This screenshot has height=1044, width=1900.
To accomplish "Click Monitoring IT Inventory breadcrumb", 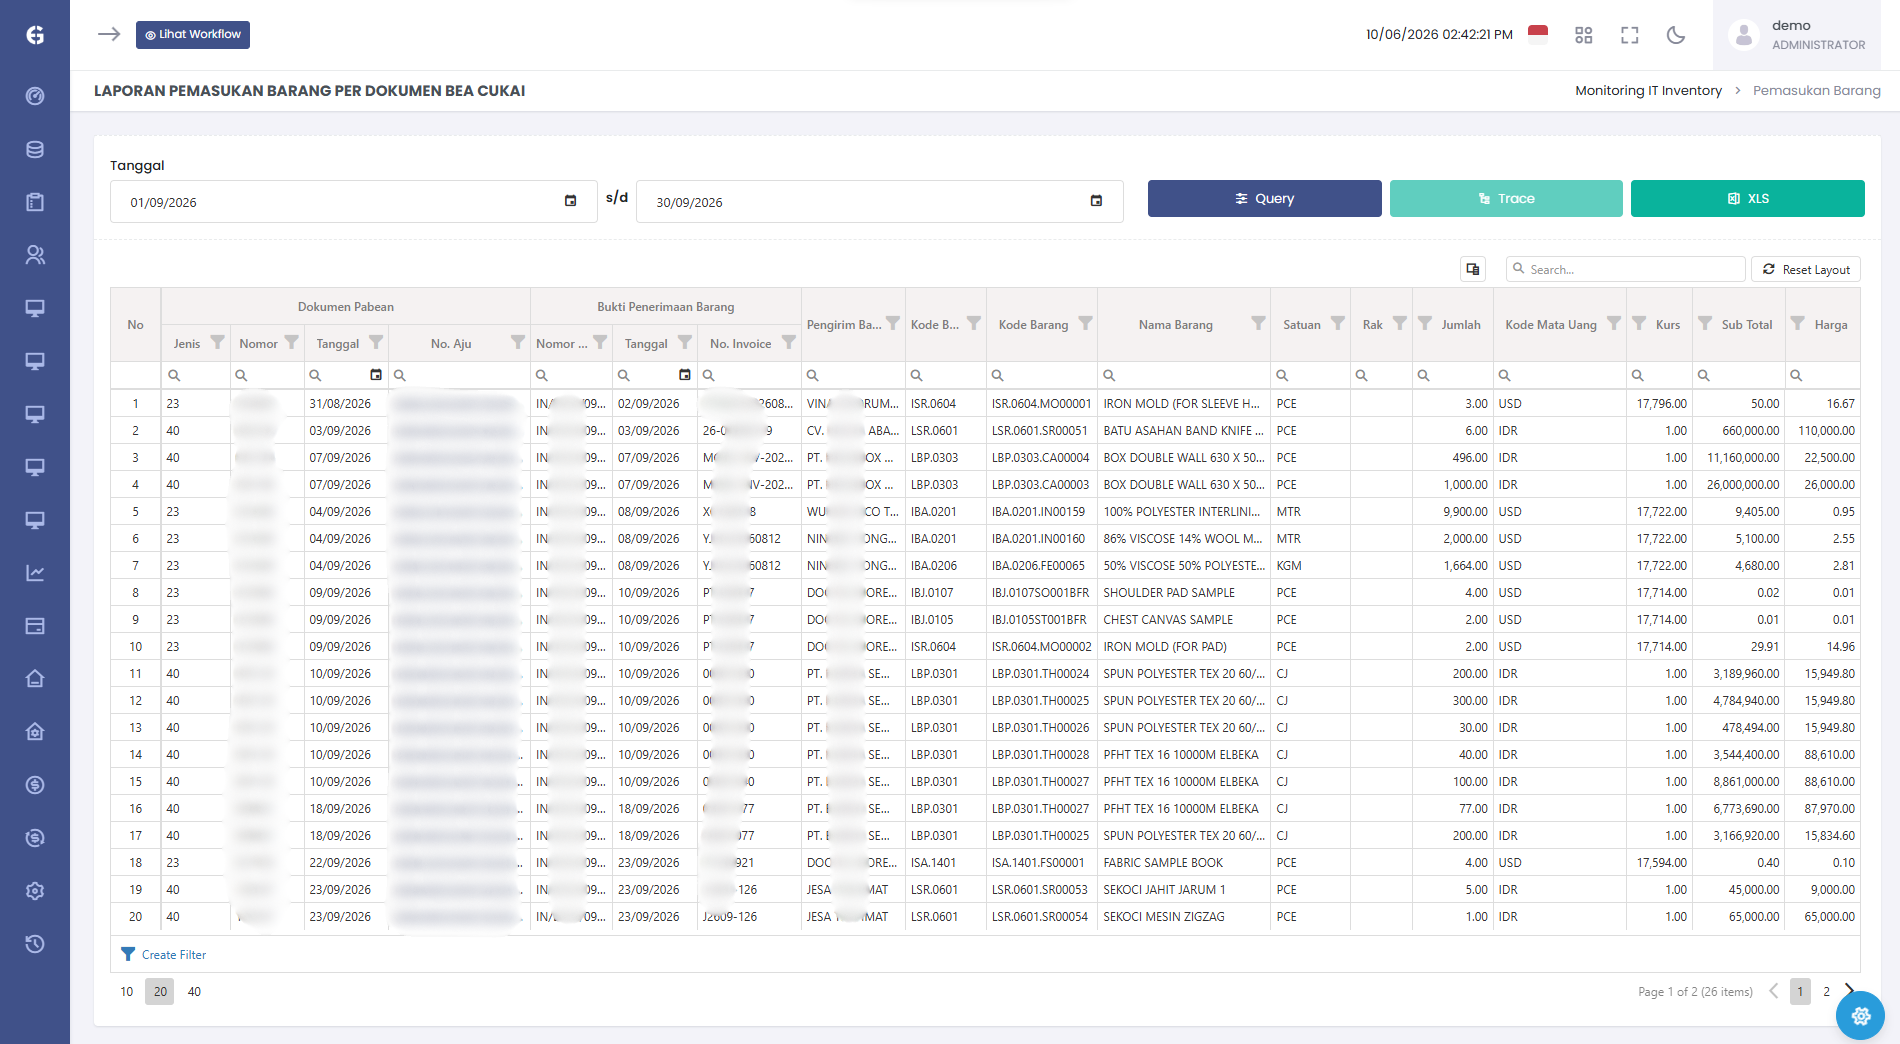I will pyautogui.click(x=1648, y=90).
